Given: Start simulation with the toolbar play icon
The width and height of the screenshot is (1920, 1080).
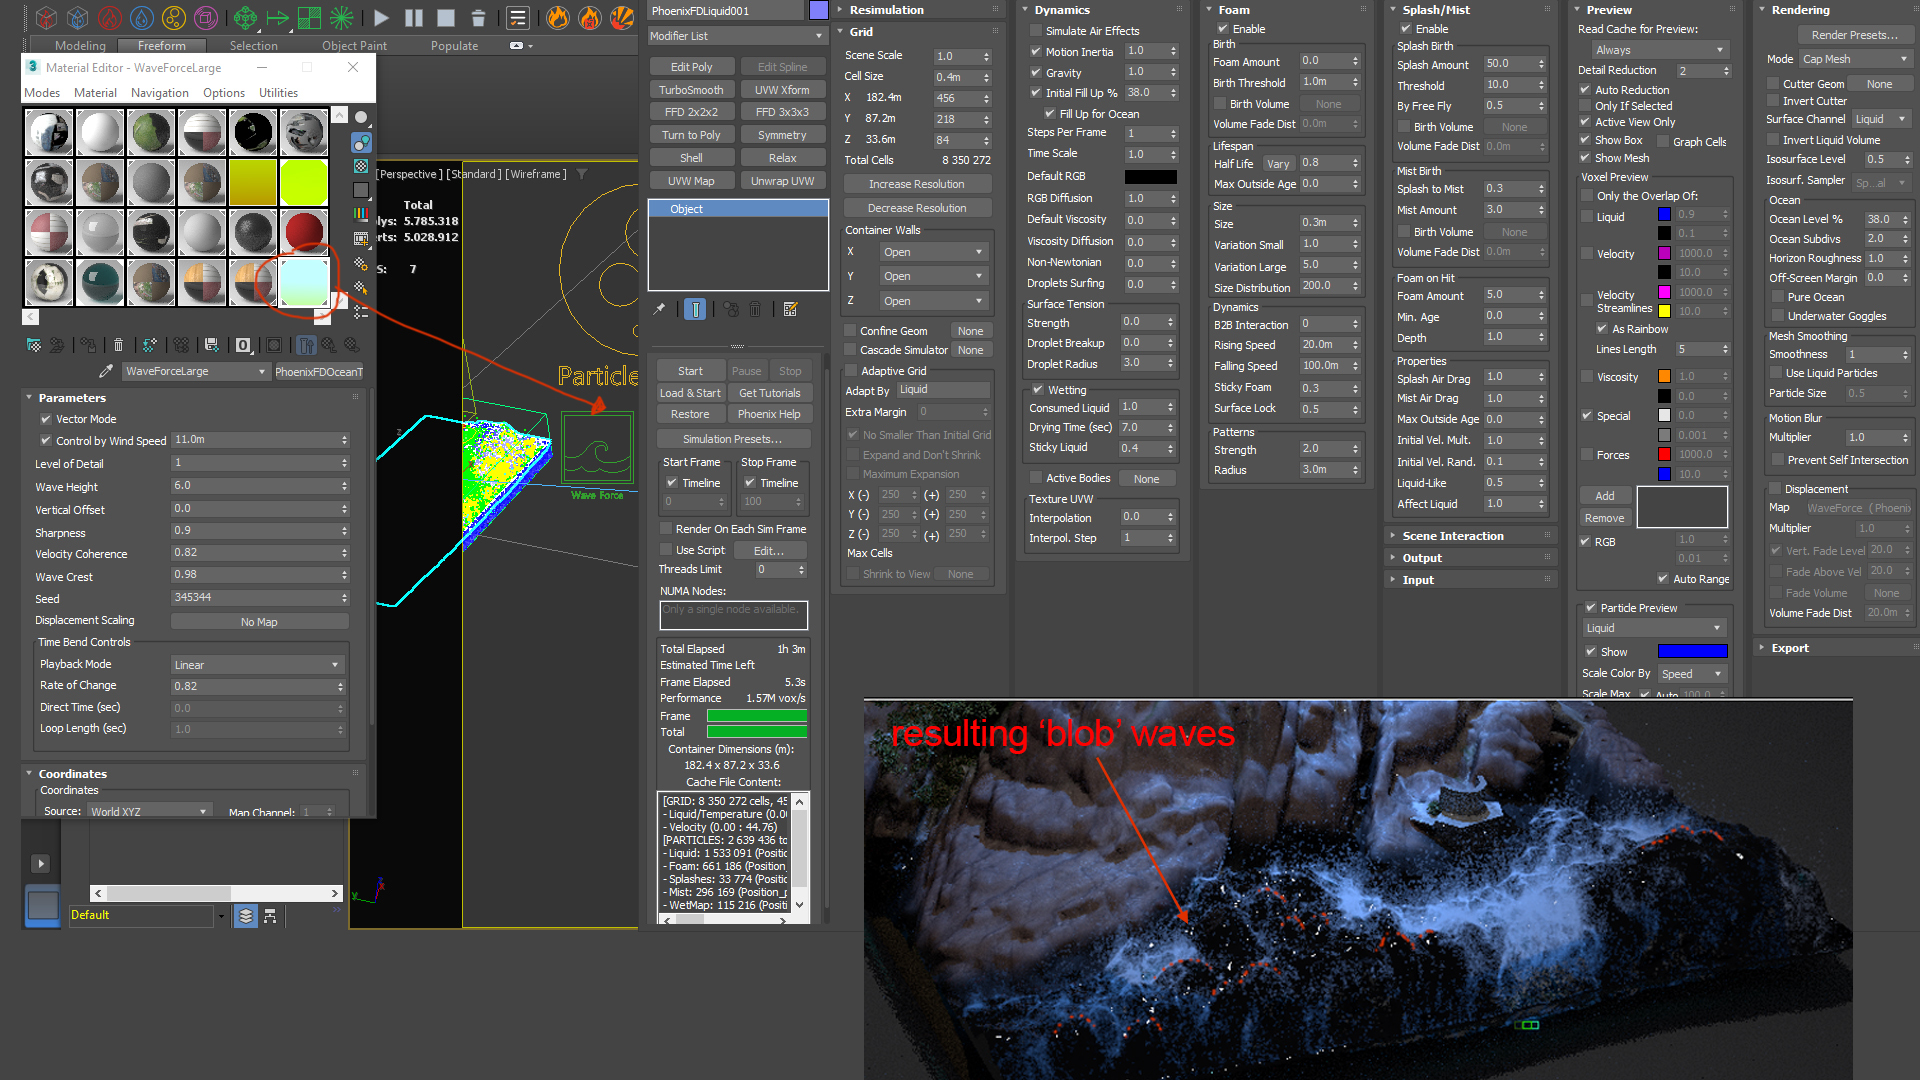Looking at the screenshot, I should point(381,17).
